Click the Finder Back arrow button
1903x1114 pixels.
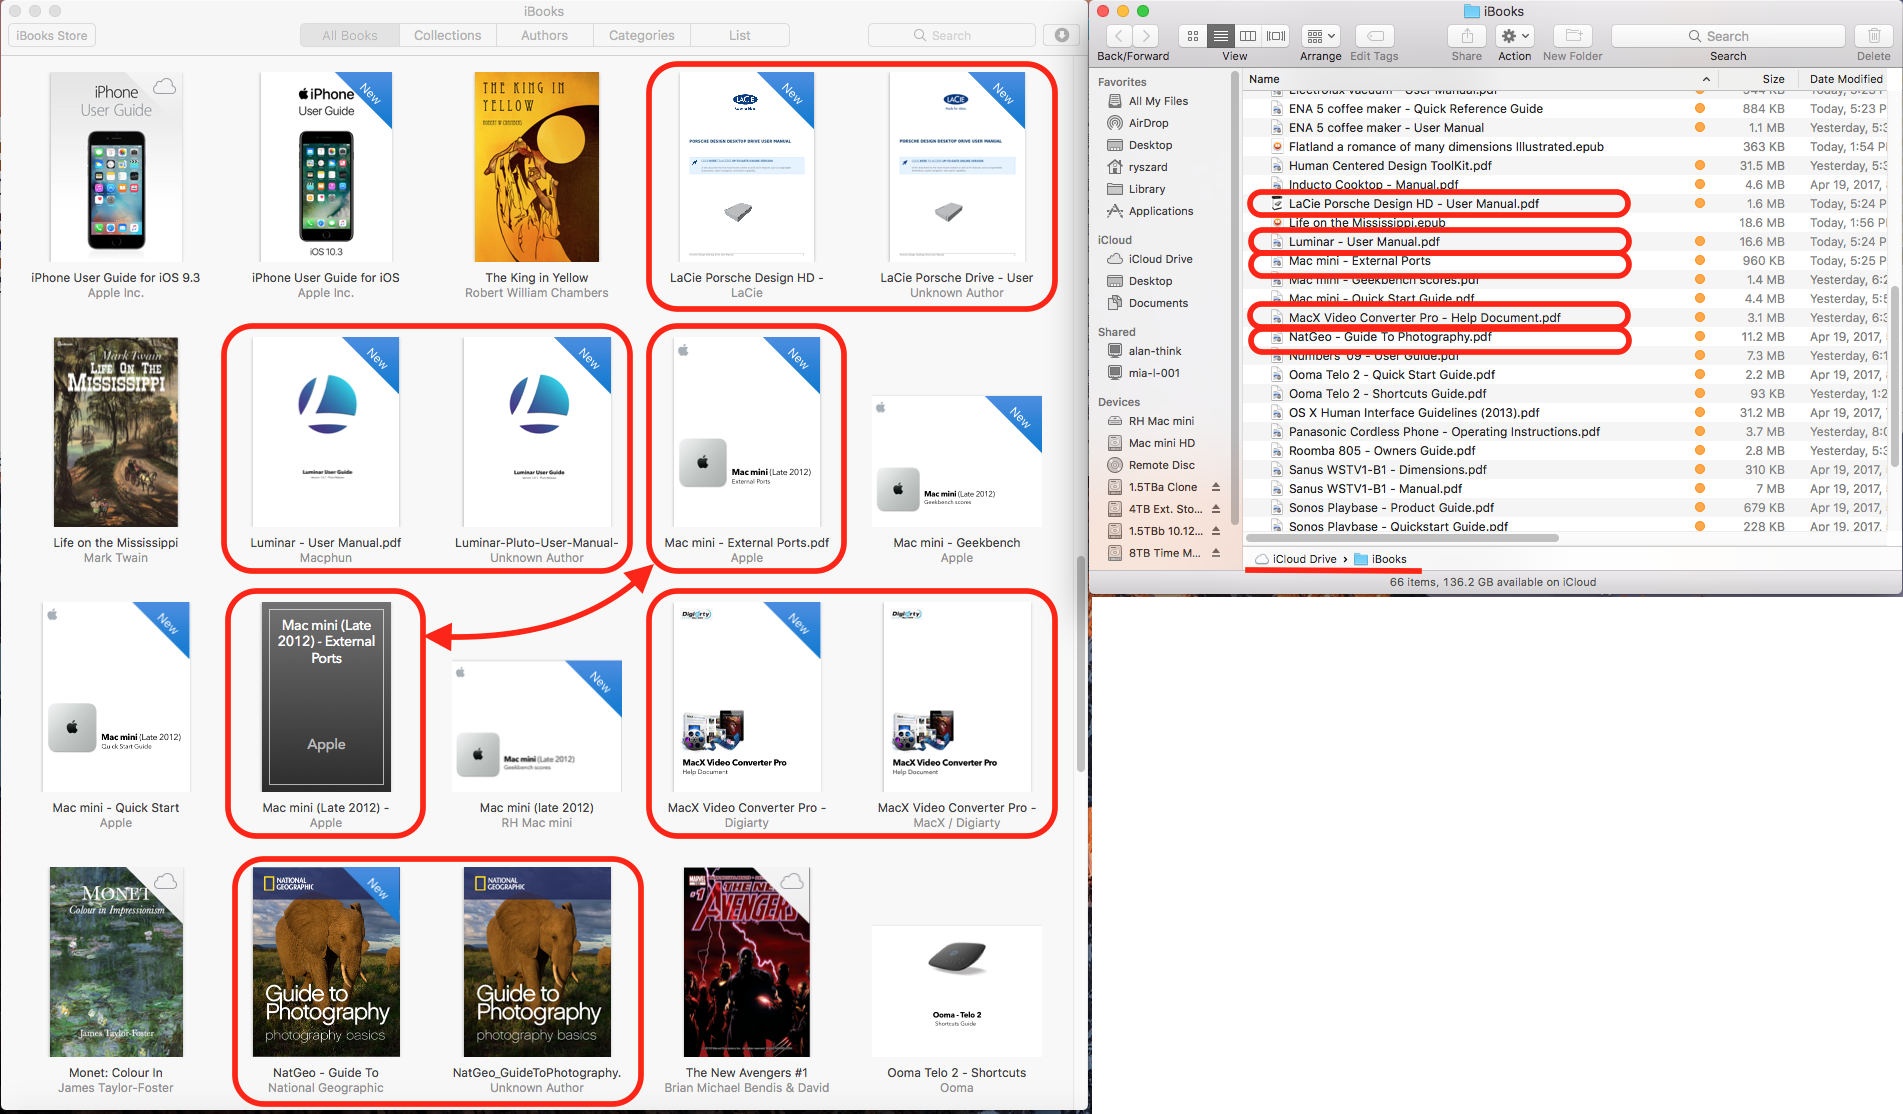1118,36
